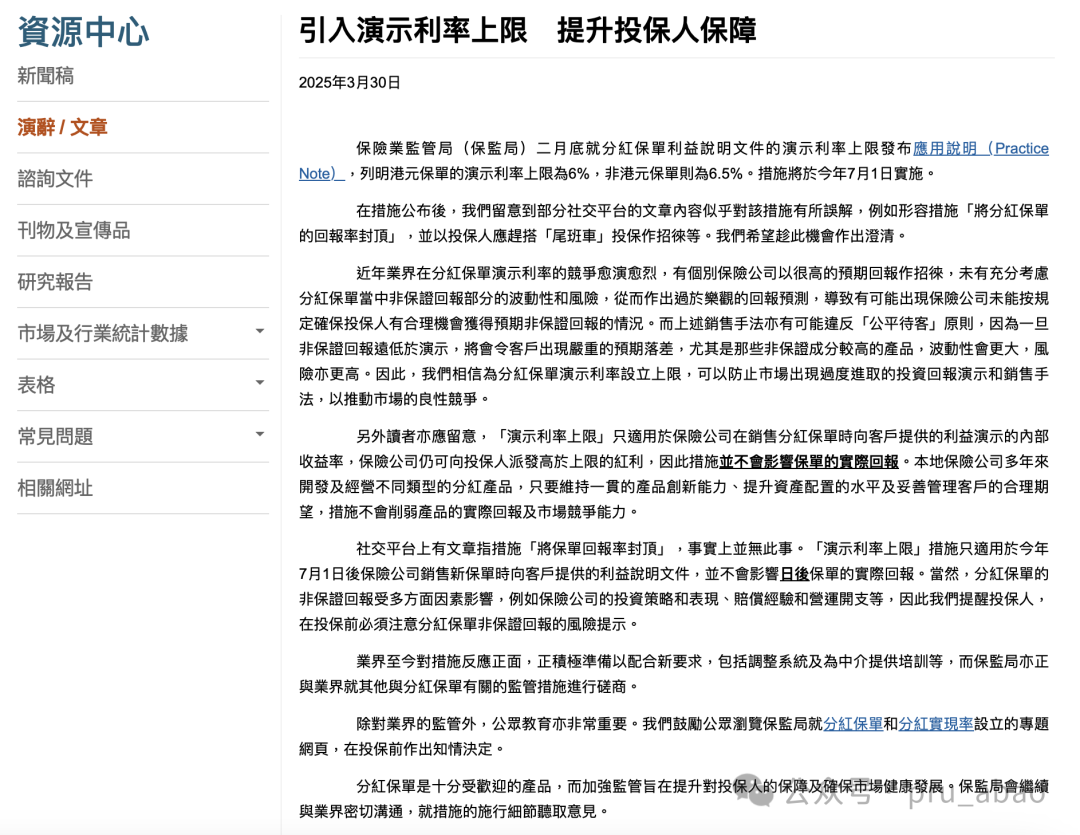Go to 刊物及宣傳品 section
1080x835 pixels.
coord(74,231)
